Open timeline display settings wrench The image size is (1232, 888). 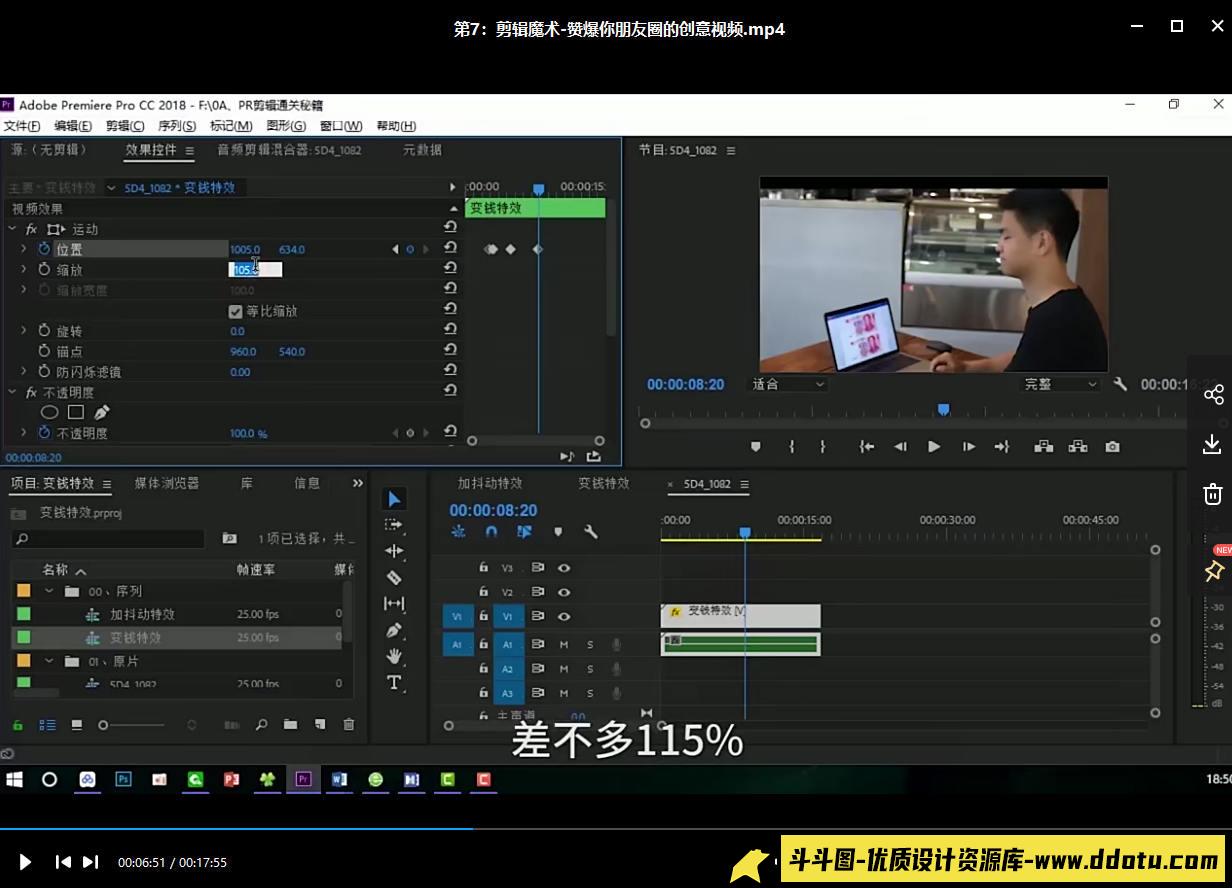[590, 532]
